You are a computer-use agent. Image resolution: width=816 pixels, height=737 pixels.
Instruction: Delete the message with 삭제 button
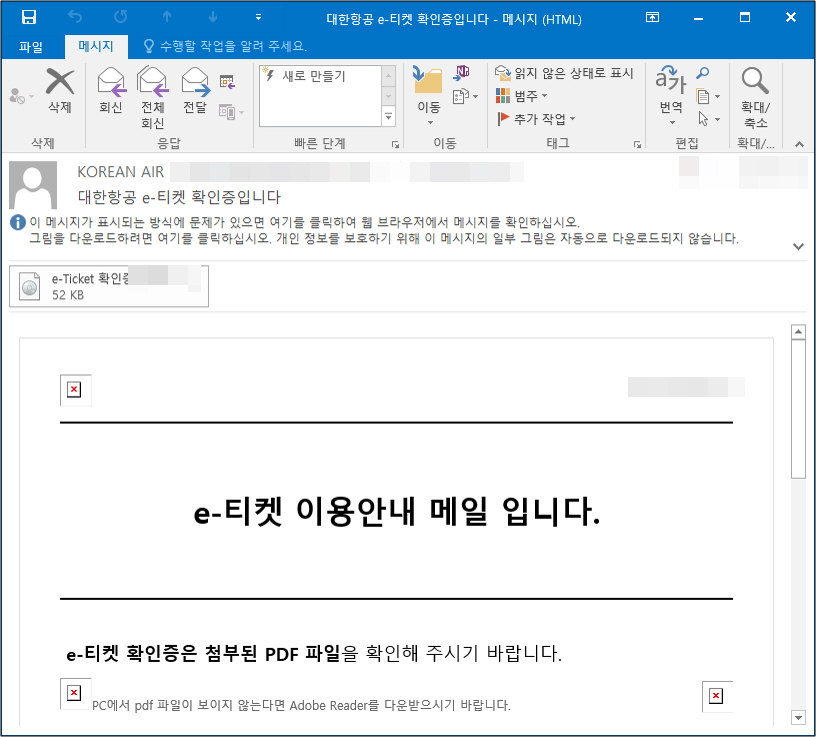[x=60, y=91]
